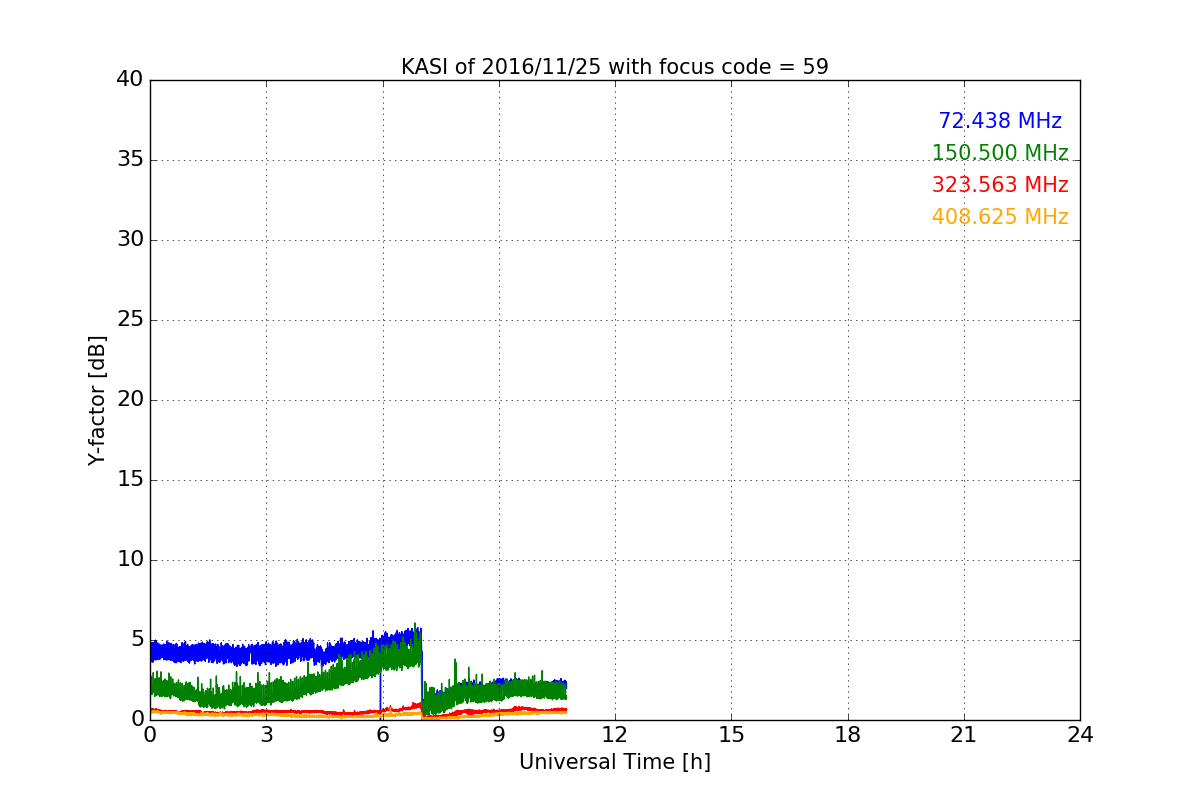Click the x-axis tick label '6'

point(382,734)
